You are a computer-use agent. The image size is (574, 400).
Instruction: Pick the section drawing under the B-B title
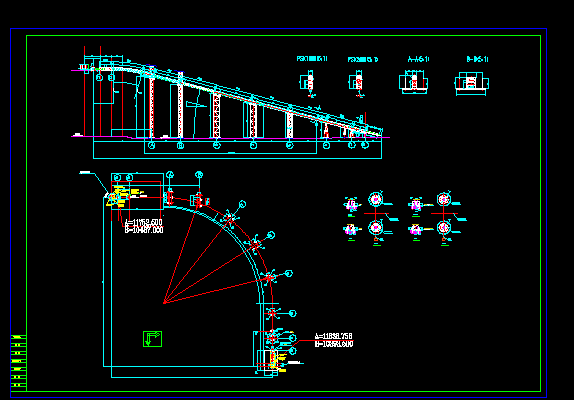click(x=472, y=83)
